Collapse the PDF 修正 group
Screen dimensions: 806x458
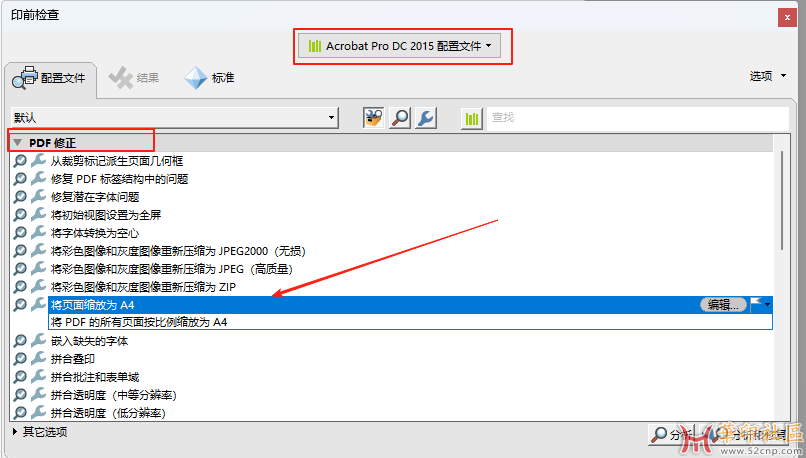click(19, 142)
